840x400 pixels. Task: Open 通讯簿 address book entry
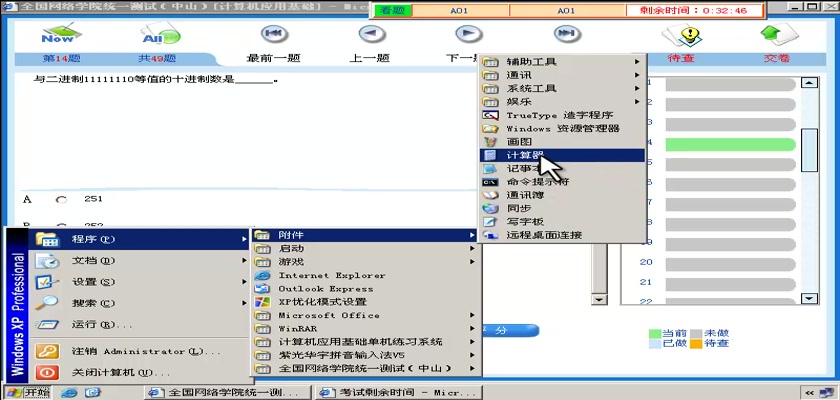562,195
